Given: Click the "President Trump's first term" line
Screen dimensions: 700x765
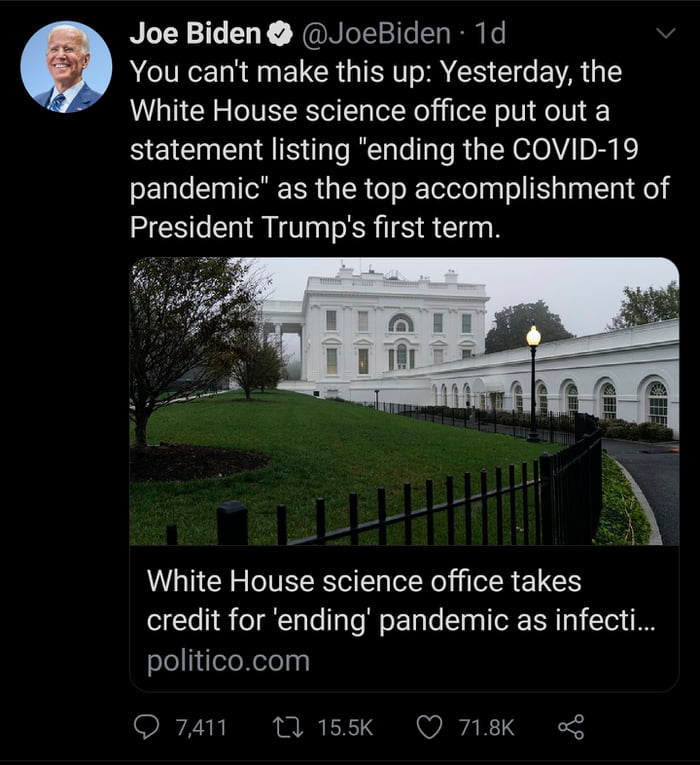Looking at the screenshot, I should (313, 226).
